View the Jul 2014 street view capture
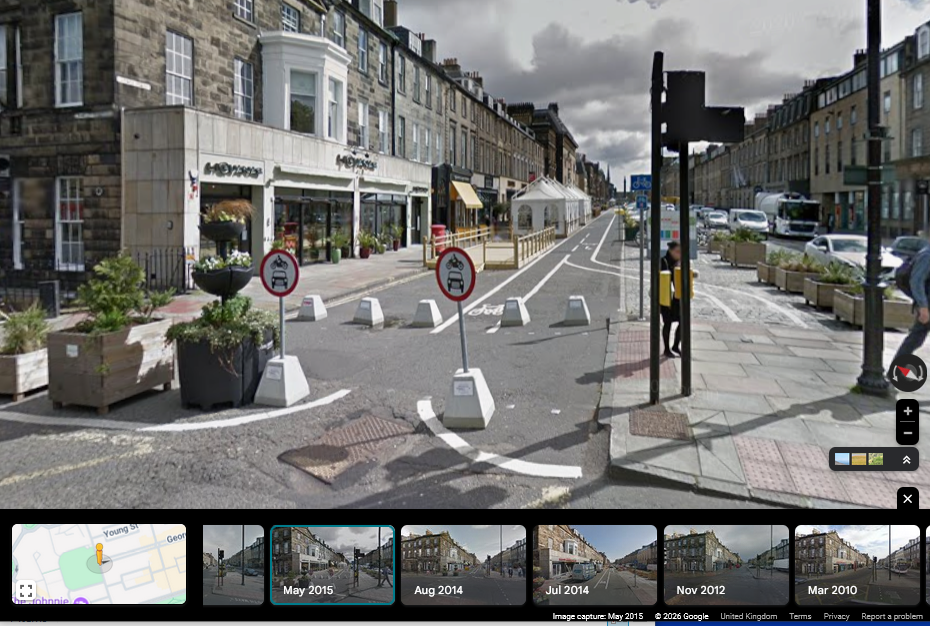The image size is (930, 626). pyautogui.click(x=594, y=565)
